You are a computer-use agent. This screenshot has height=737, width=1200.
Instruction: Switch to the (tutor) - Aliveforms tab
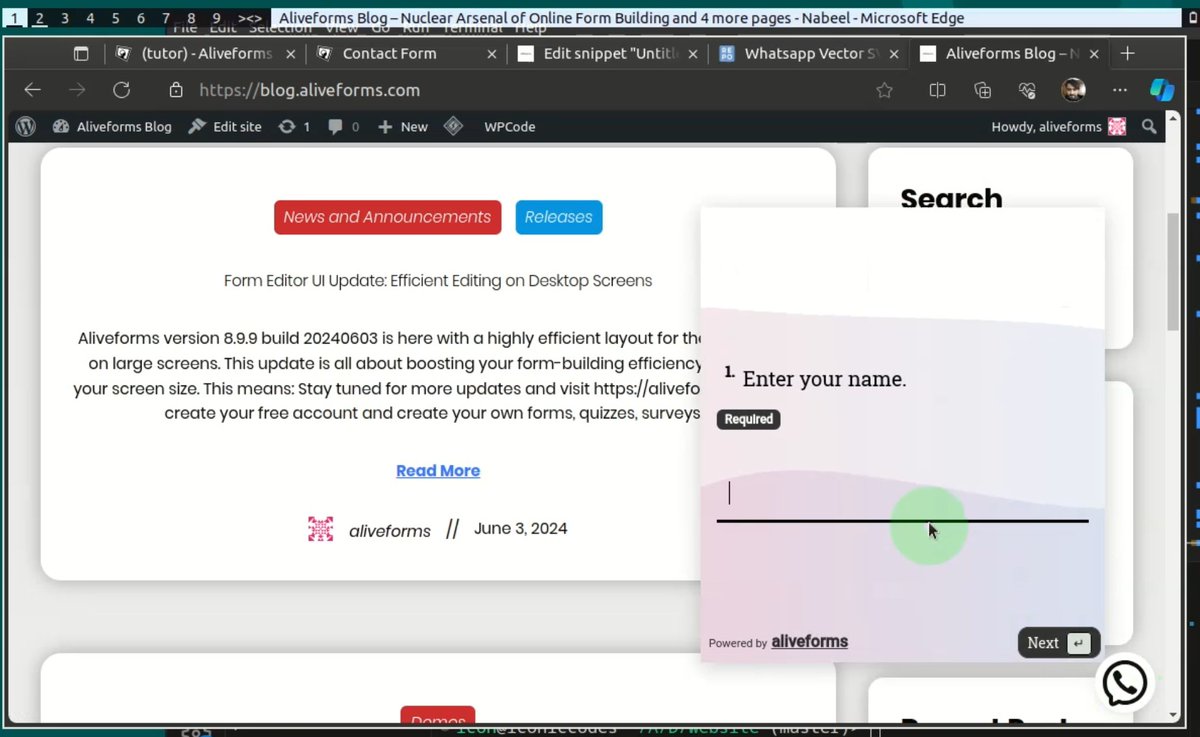tap(206, 54)
